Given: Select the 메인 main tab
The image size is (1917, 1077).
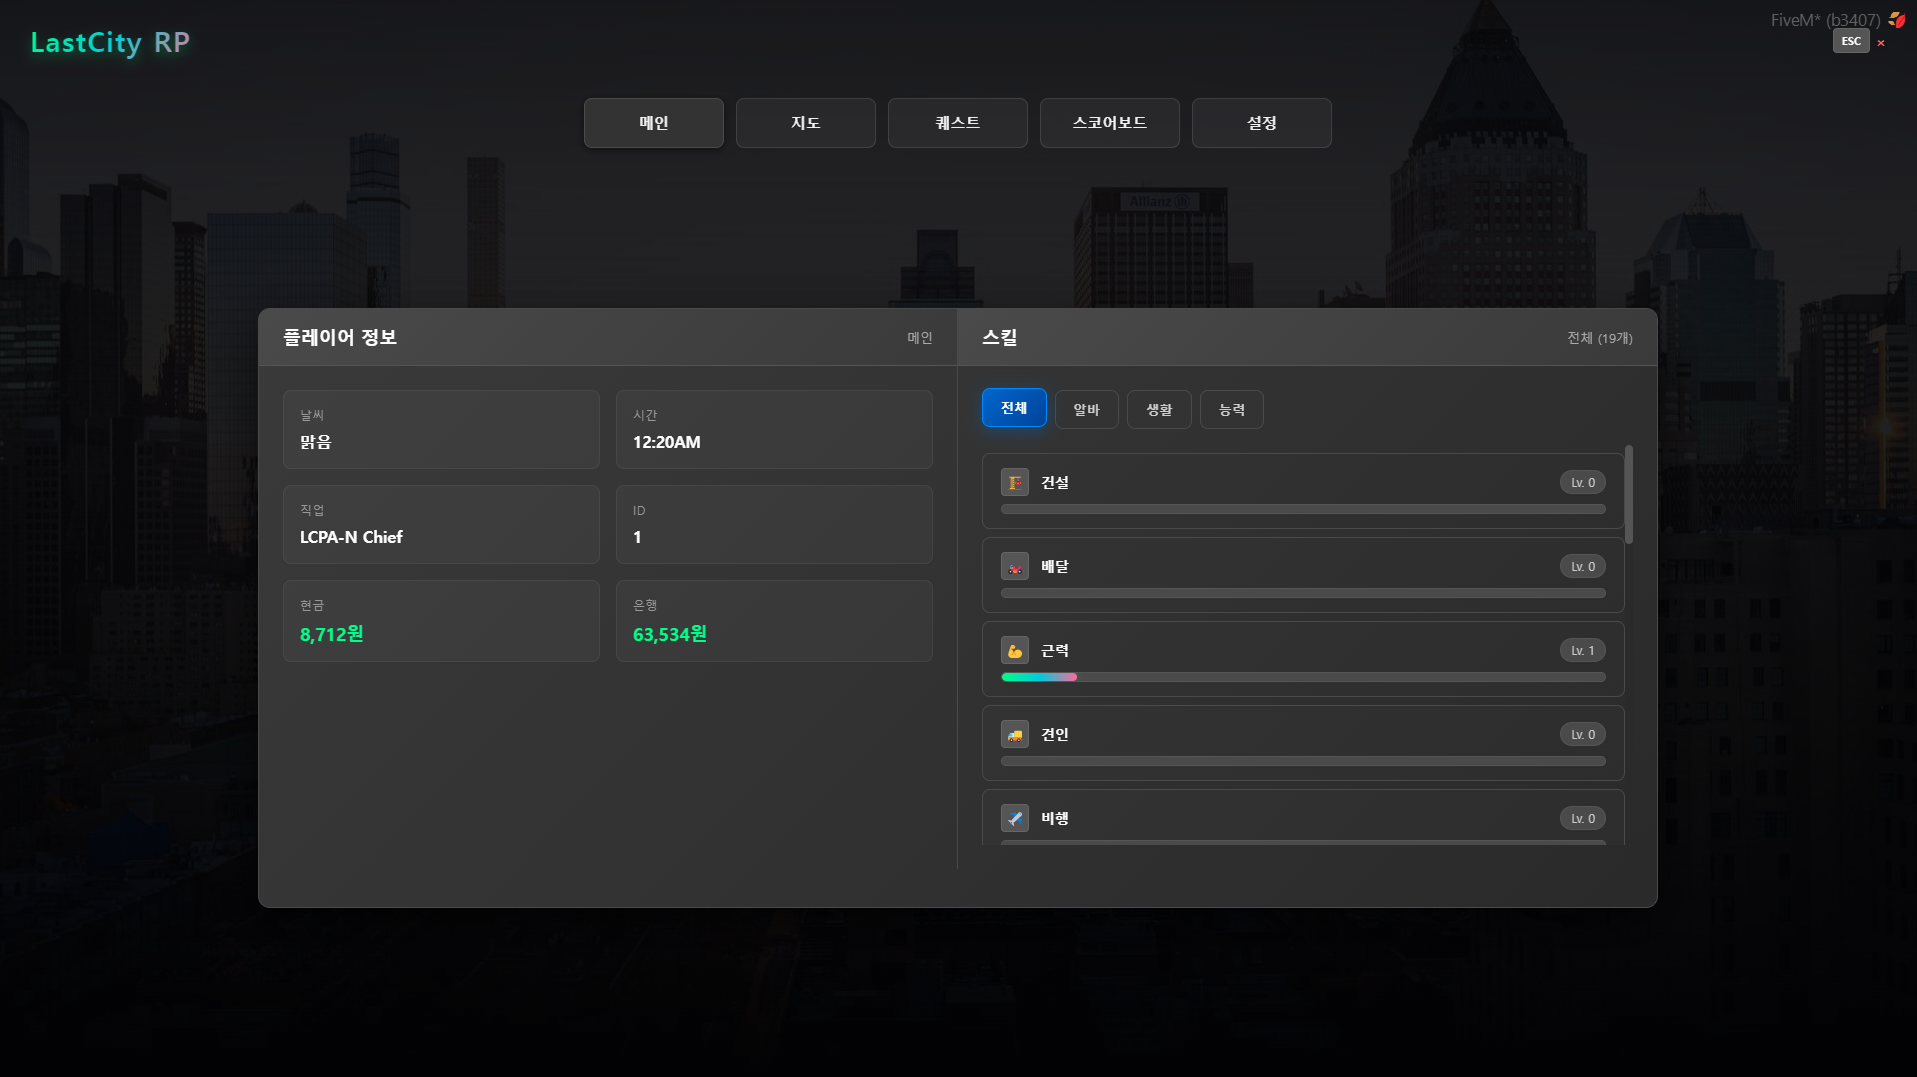Looking at the screenshot, I should pyautogui.click(x=653, y=123).
